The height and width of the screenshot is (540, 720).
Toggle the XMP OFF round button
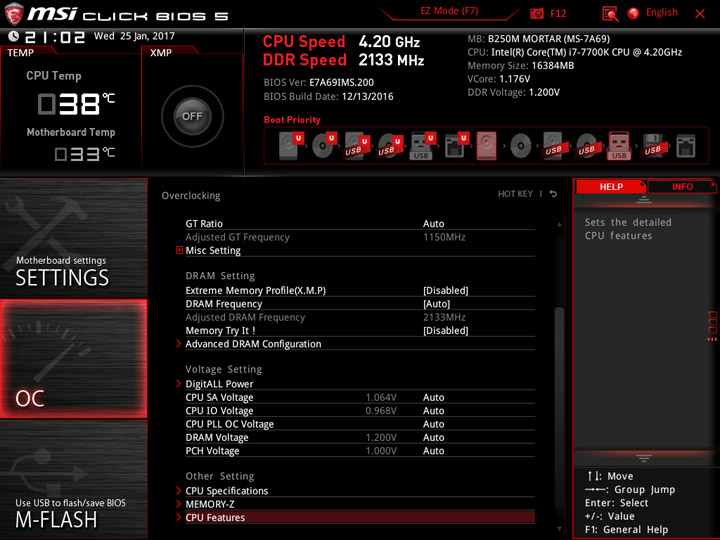(x=192, y=116)
